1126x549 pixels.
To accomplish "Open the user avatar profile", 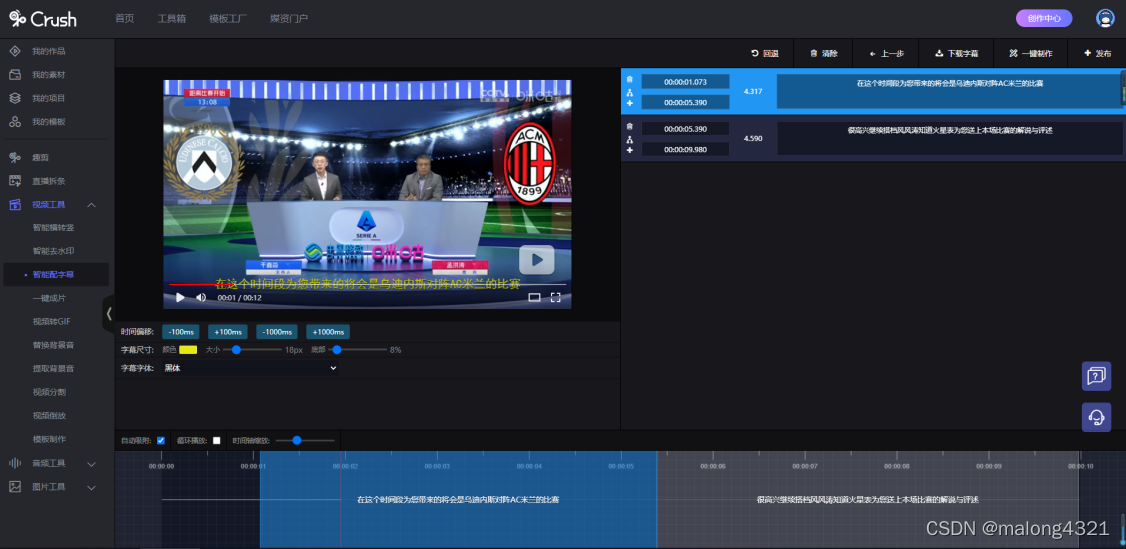I will [x=1105, y=19].
